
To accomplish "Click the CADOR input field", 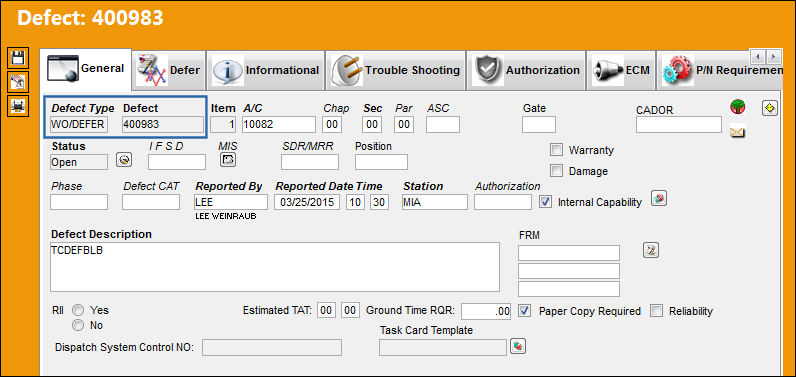I will coord(679,124).
